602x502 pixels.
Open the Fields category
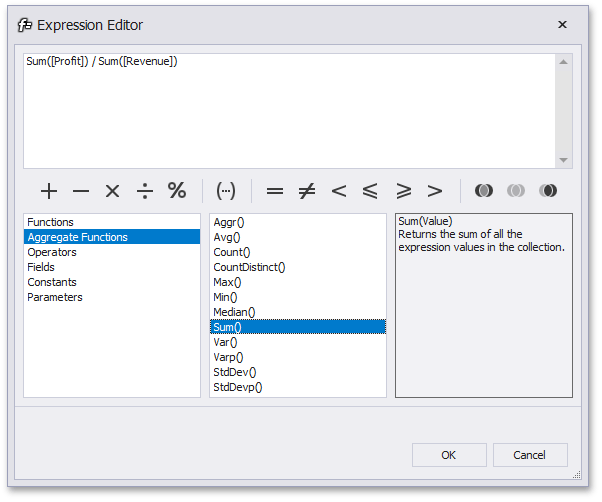pyautogui.click(x=41, y=267)
